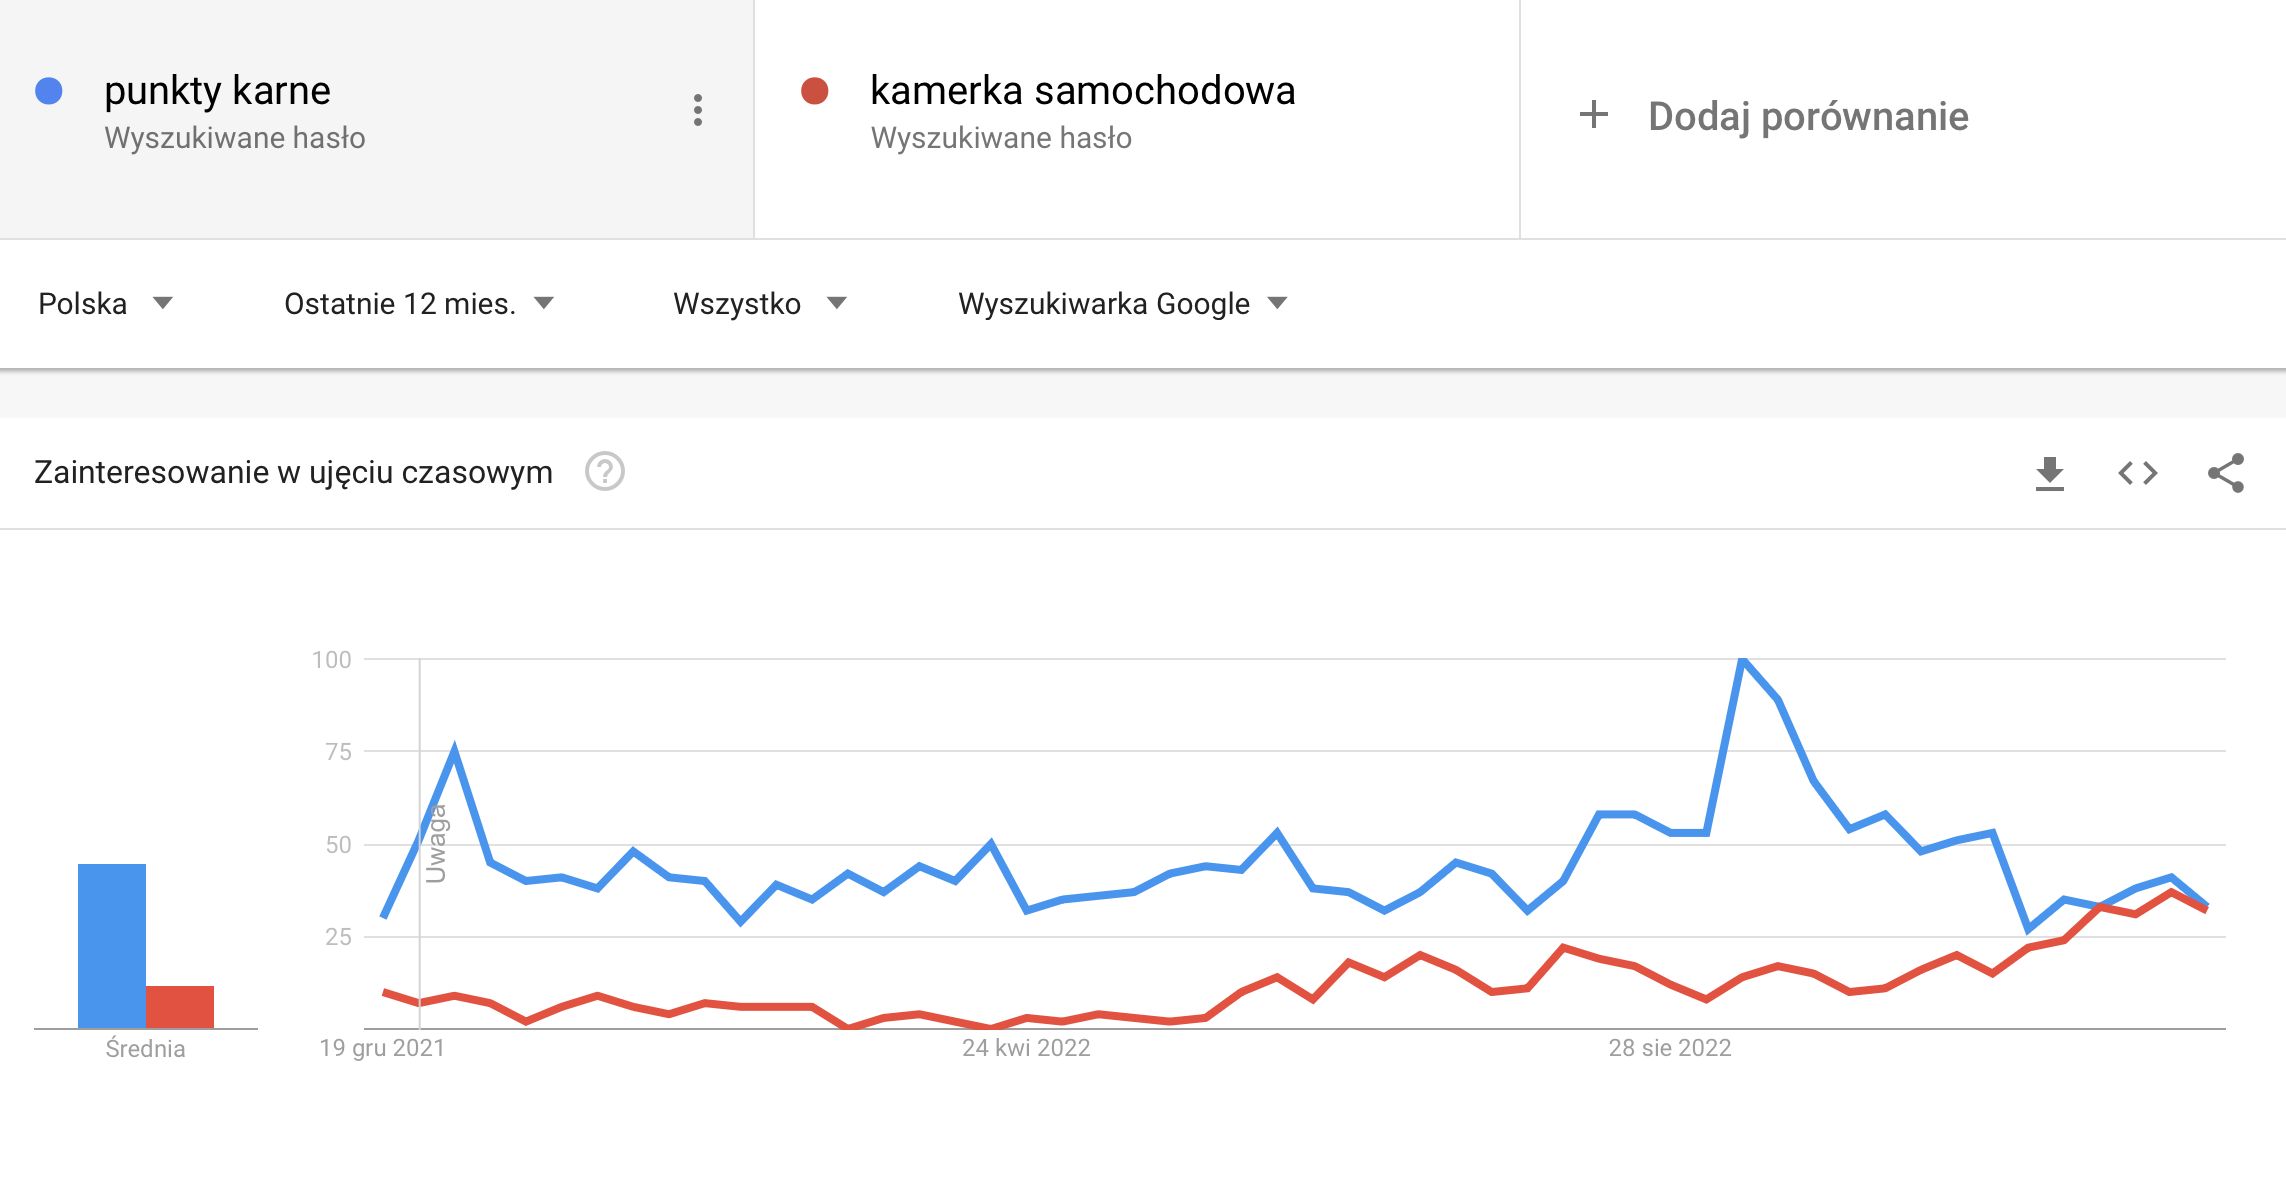This screenshot has height=1200, width=2286.
Task: Toggle visibility of the kamerka samochodowa series
Action: click(815, 92)
